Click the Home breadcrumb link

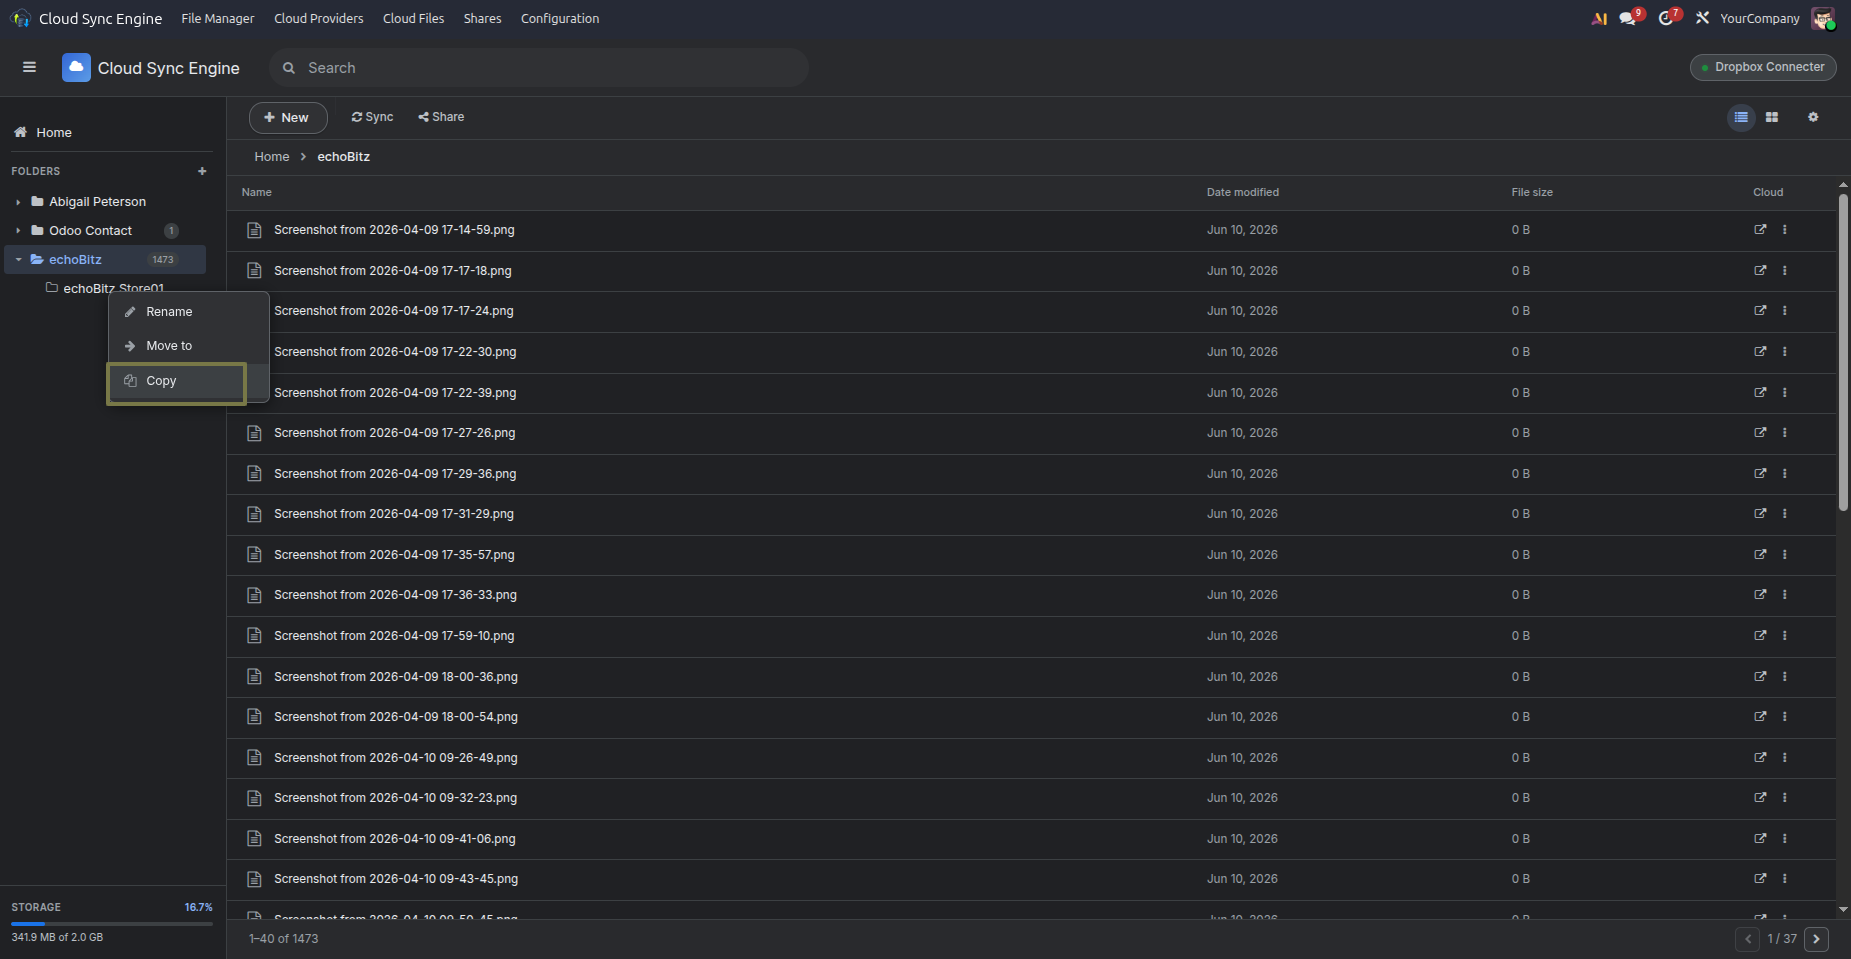click(272, 157)
